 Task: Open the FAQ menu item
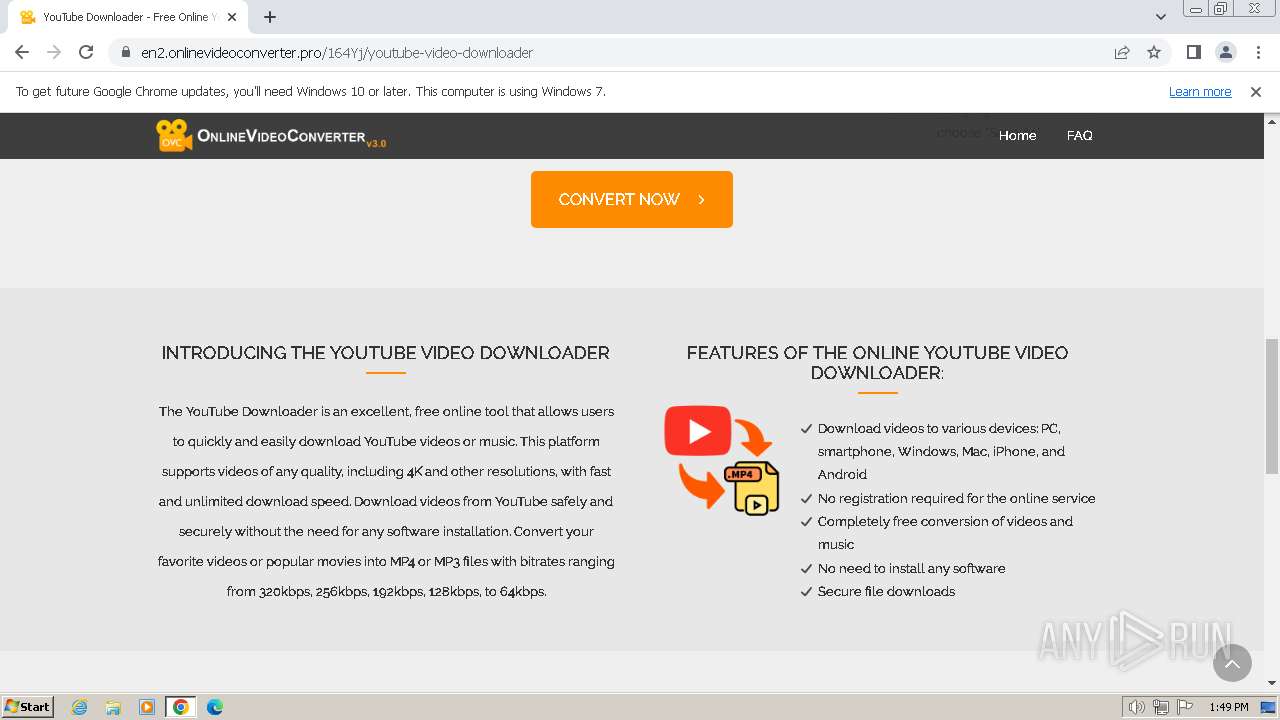tap(1079, 135)
